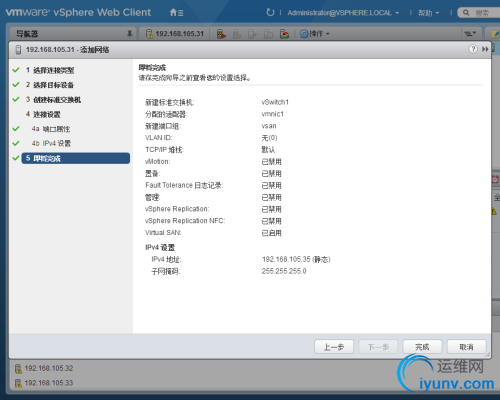Image resolution: width=500 pixels, height=400 pixels.
Task: Open the panel options menu at toolbar right
Action: (x=470, y=34)
